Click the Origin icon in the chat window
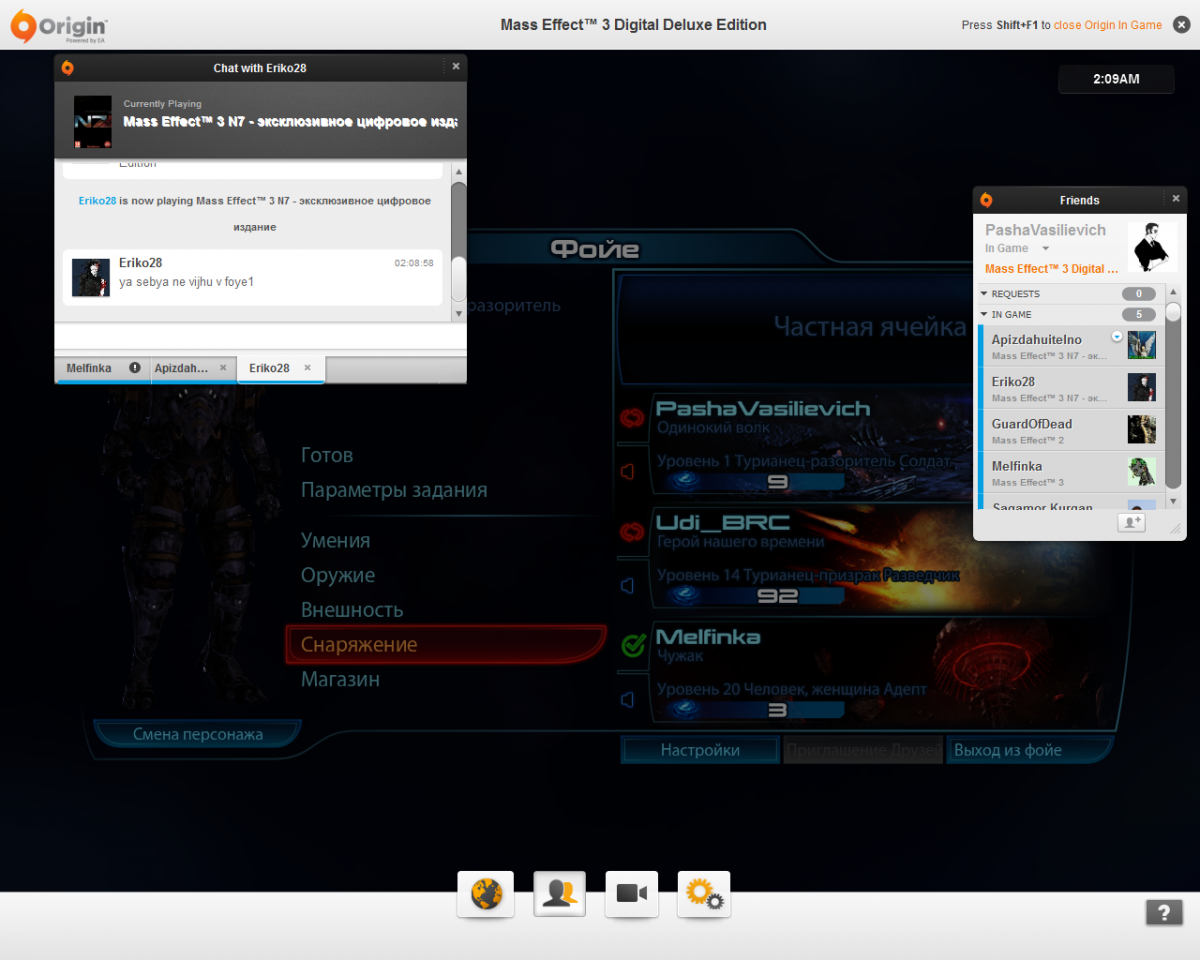 pyautogui.click(x=67, y=68)
